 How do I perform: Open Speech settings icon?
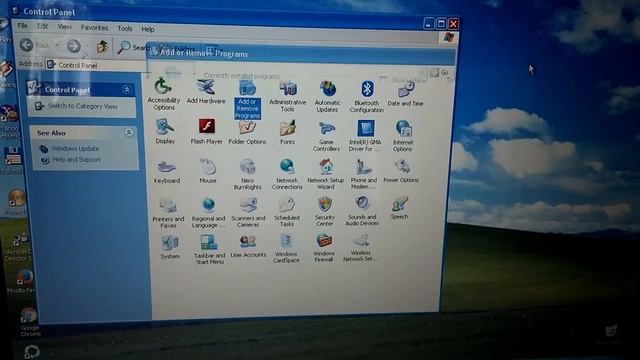coord(399,208)
